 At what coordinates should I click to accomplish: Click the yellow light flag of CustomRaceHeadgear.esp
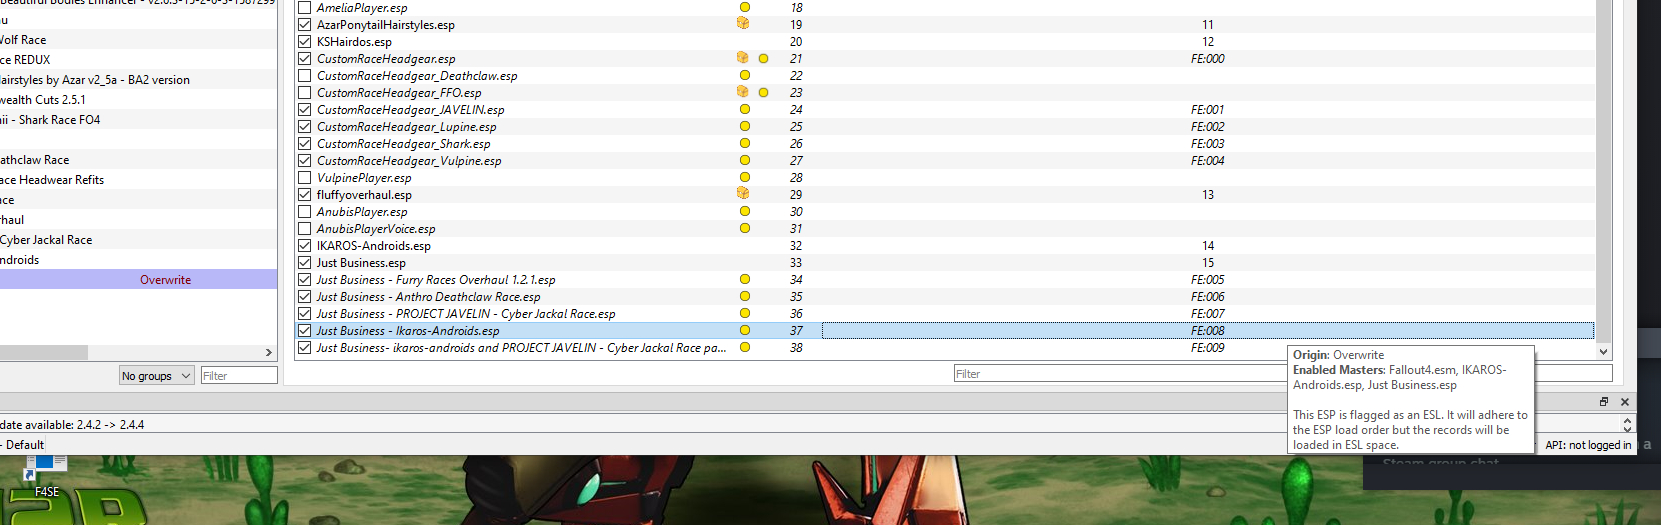pos(764,59)
